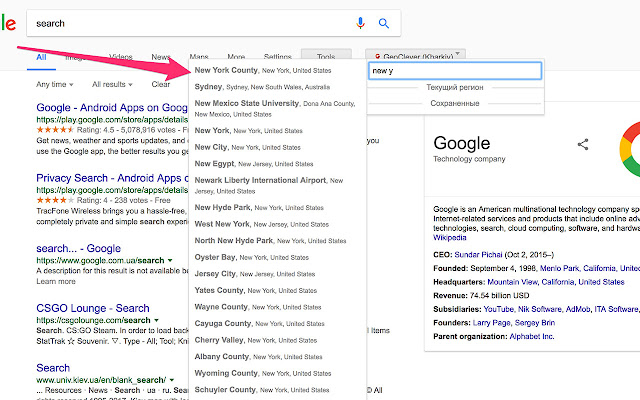The height and width of the screenshot is (400, 640).
Task: Select Oyster Bay suggestion
Action: click(x=278, y=258)
